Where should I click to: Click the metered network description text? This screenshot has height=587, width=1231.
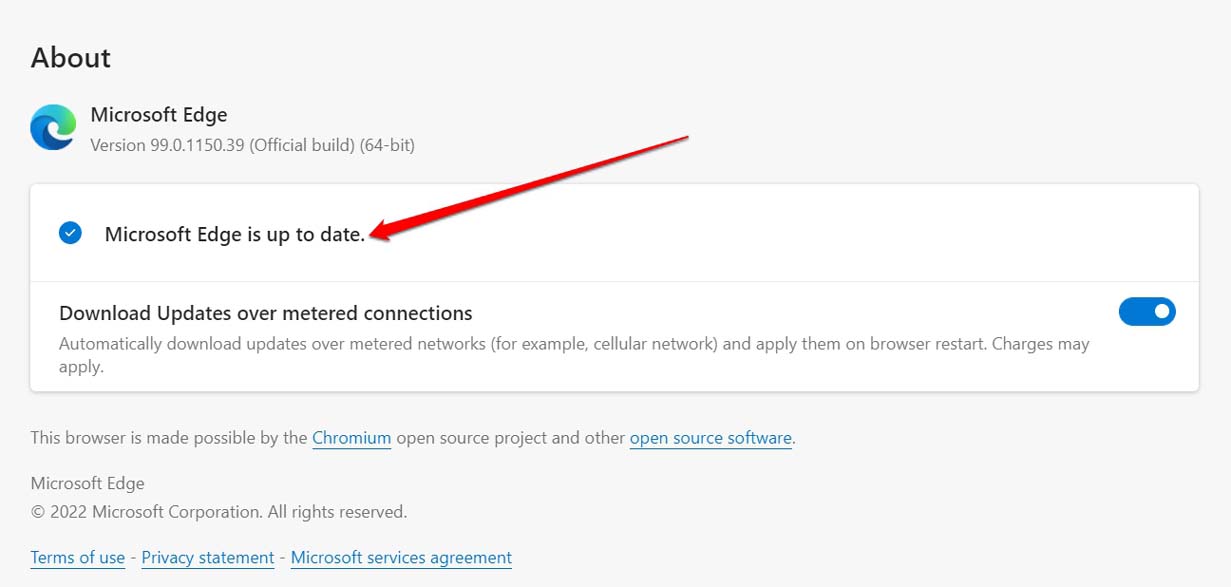(x=573, y=343)
